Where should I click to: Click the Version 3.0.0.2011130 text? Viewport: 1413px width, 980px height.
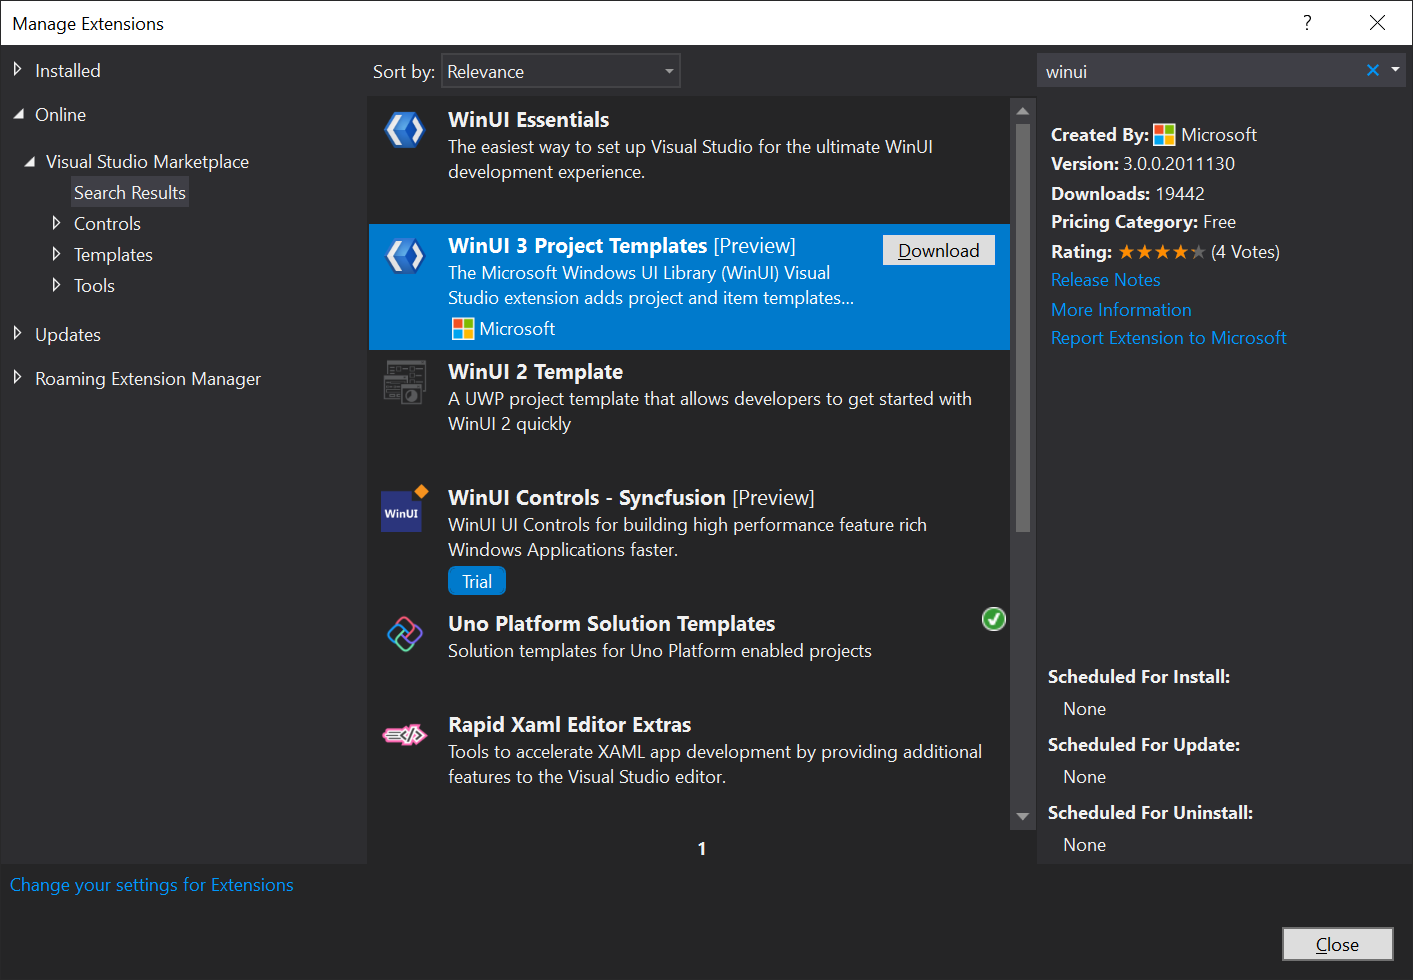tap(1143, 163)
